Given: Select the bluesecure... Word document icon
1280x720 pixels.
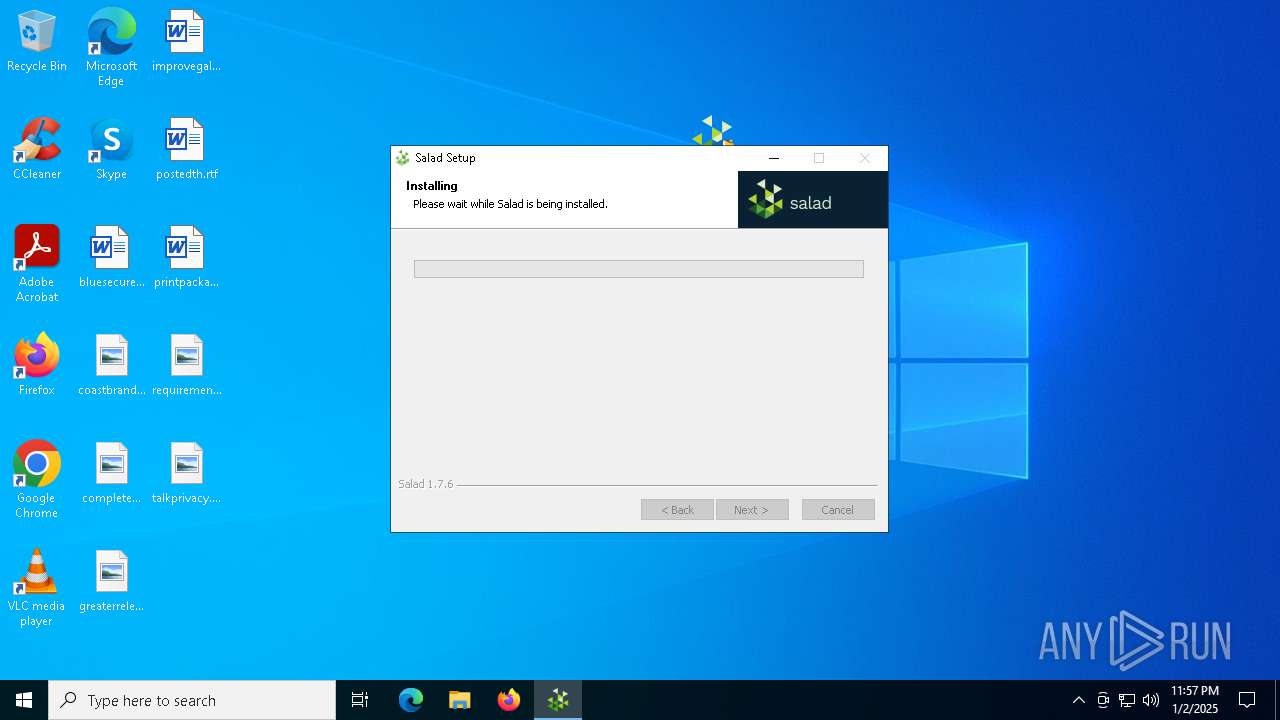Looking at the screenshot, I should 111,257.
